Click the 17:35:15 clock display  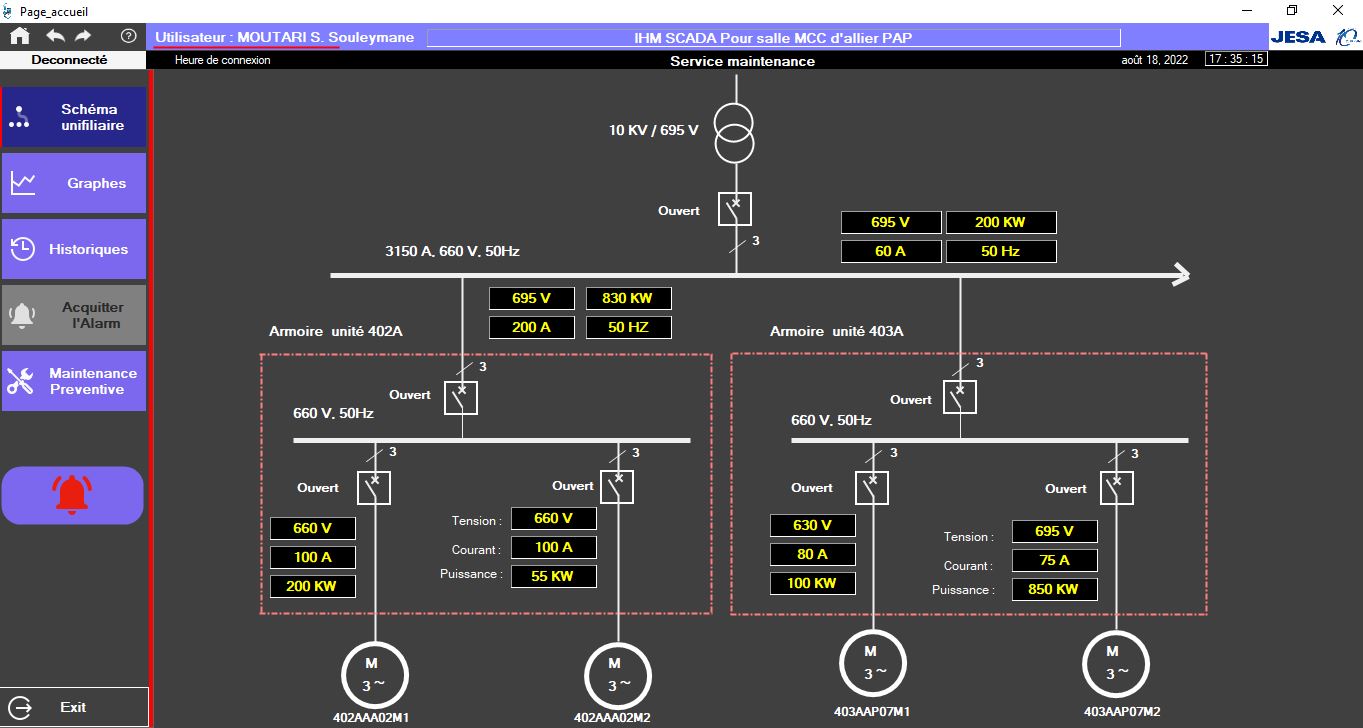coord(1236,59)
